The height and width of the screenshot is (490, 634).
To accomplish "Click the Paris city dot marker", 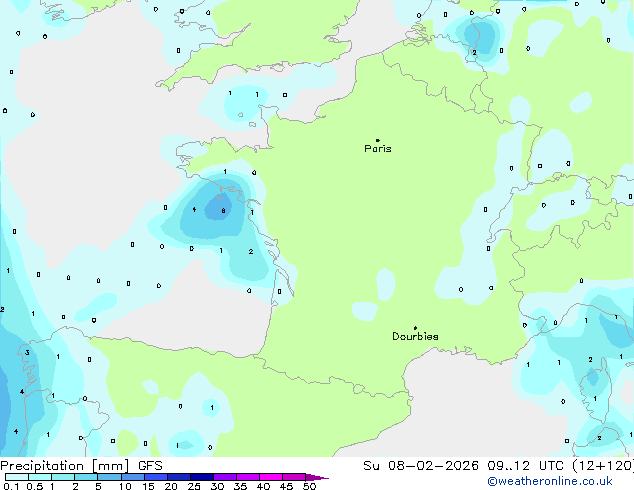I will point(378,140).
